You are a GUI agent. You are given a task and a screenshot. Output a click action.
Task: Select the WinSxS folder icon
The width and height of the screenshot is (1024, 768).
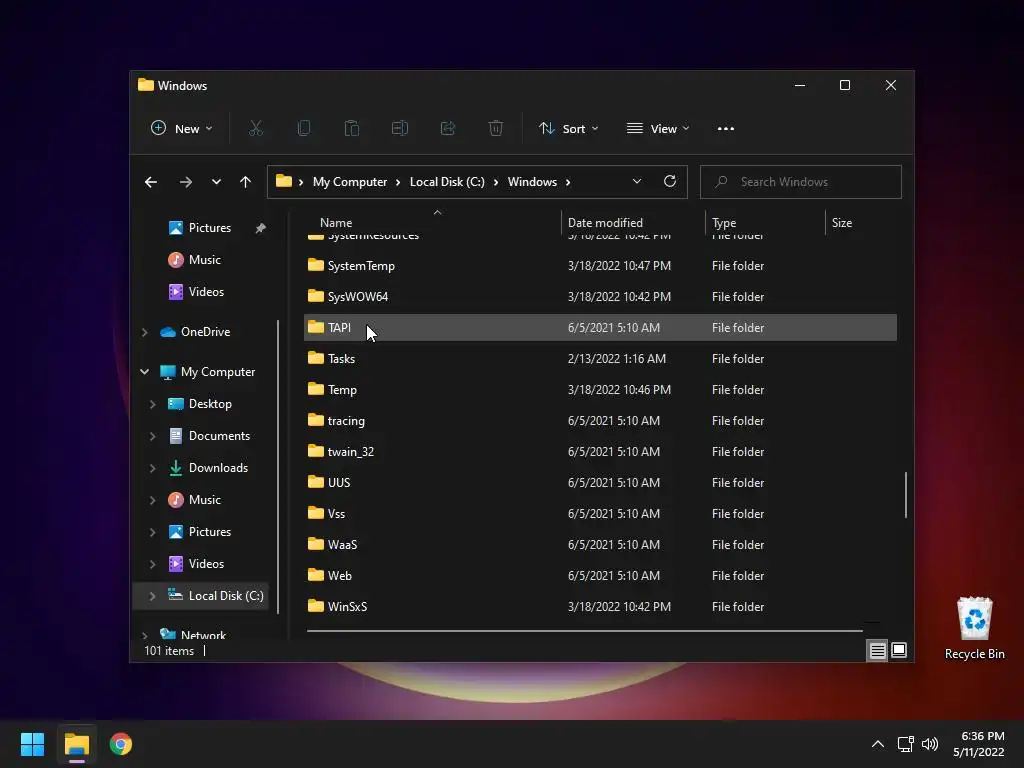point(315,605)
